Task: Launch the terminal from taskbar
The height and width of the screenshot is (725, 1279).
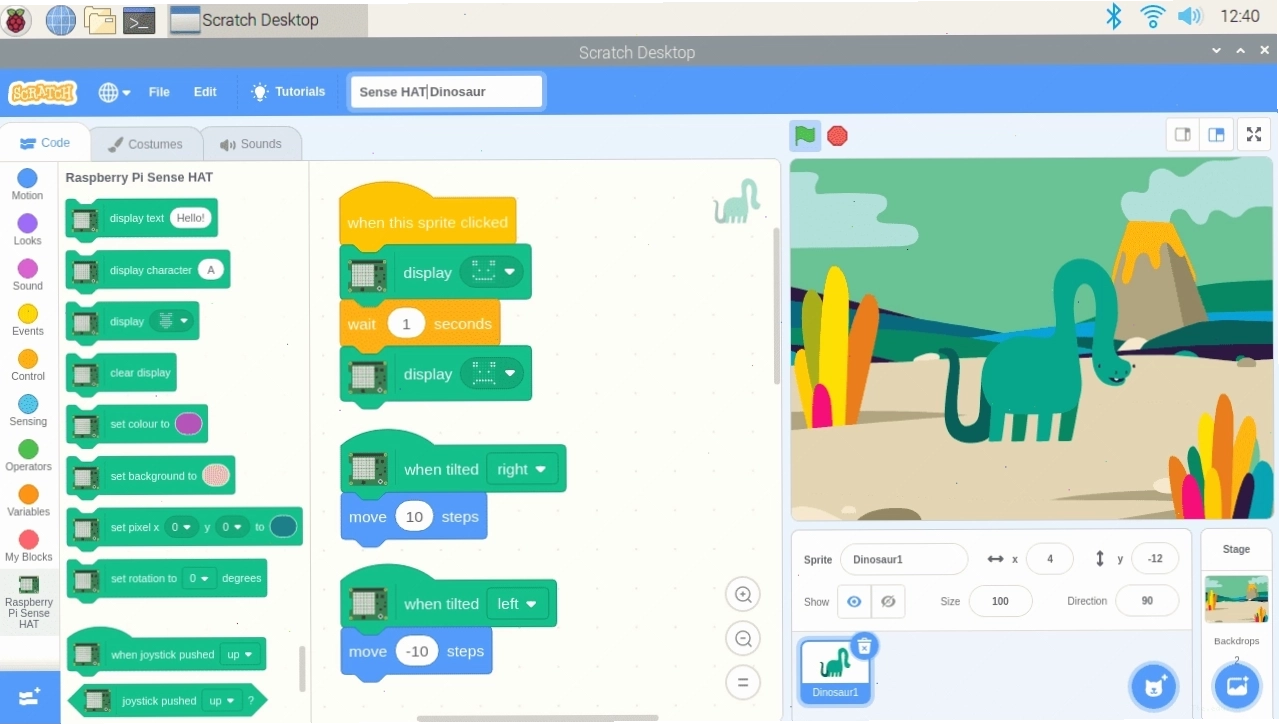Action: (x=140, y=20)
